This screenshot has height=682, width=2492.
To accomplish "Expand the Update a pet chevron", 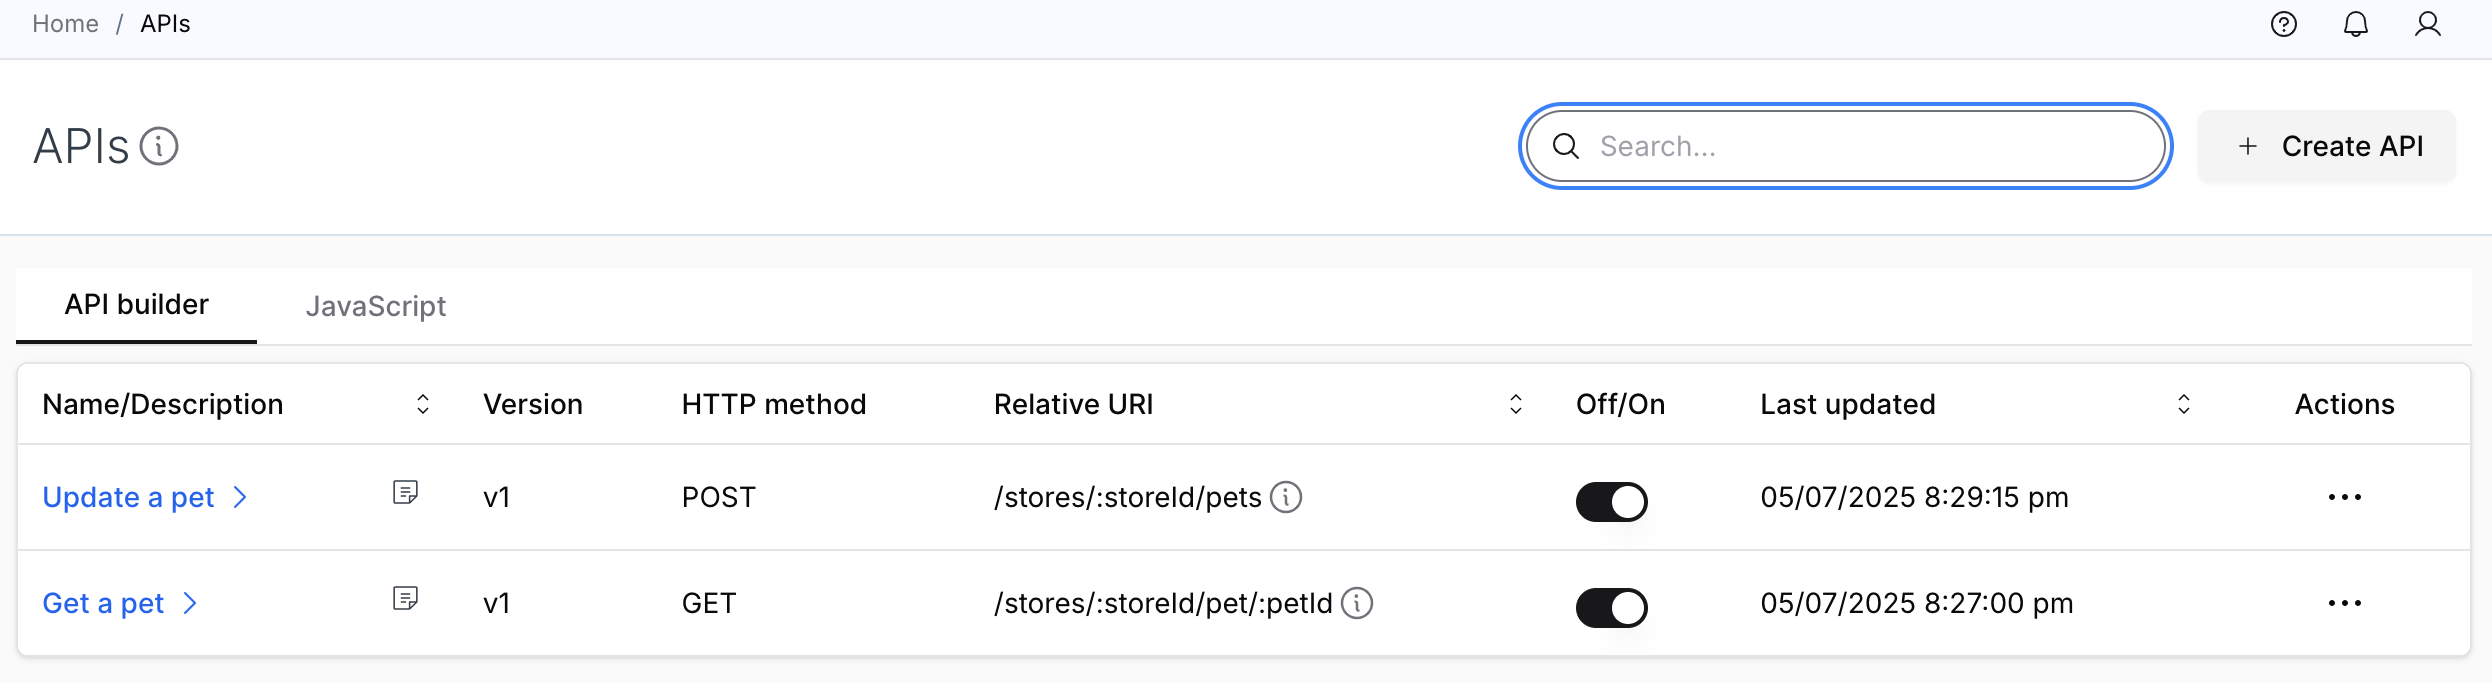I will [240, 497].
